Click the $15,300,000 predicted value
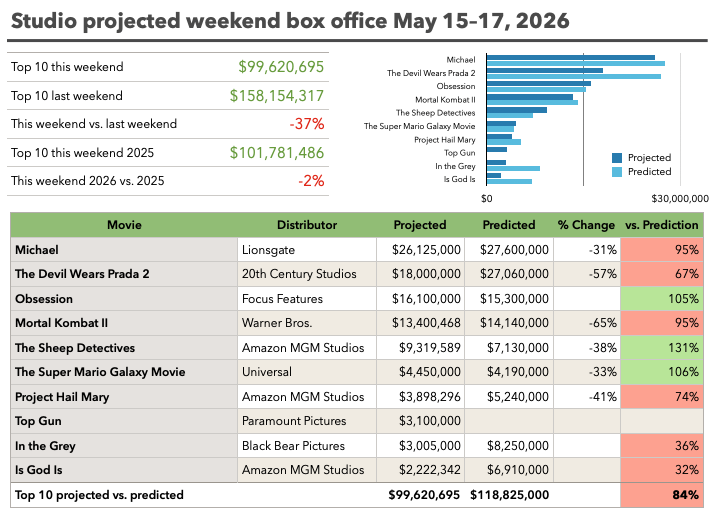720x520 pixels. click(514, 299)
